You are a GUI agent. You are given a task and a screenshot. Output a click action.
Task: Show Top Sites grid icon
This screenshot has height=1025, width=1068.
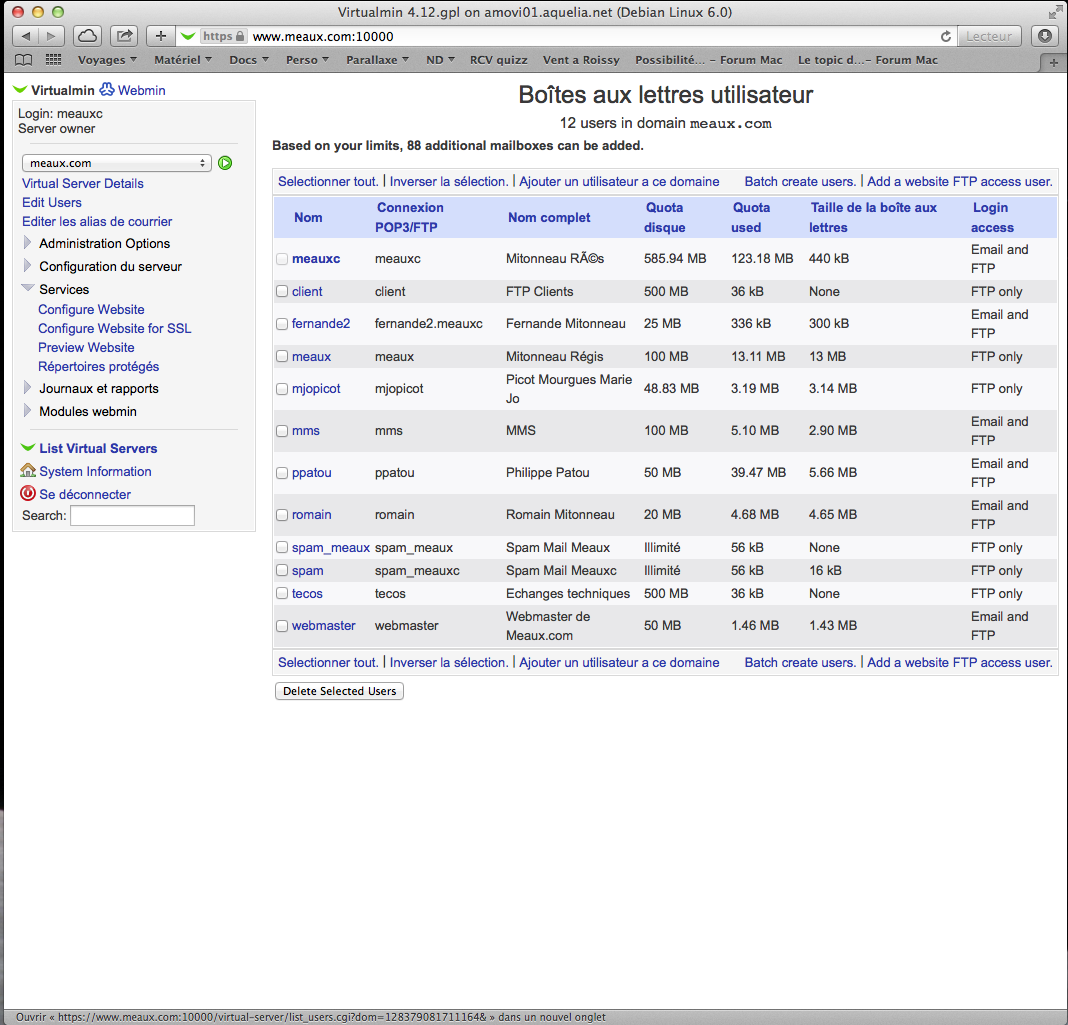53,60
